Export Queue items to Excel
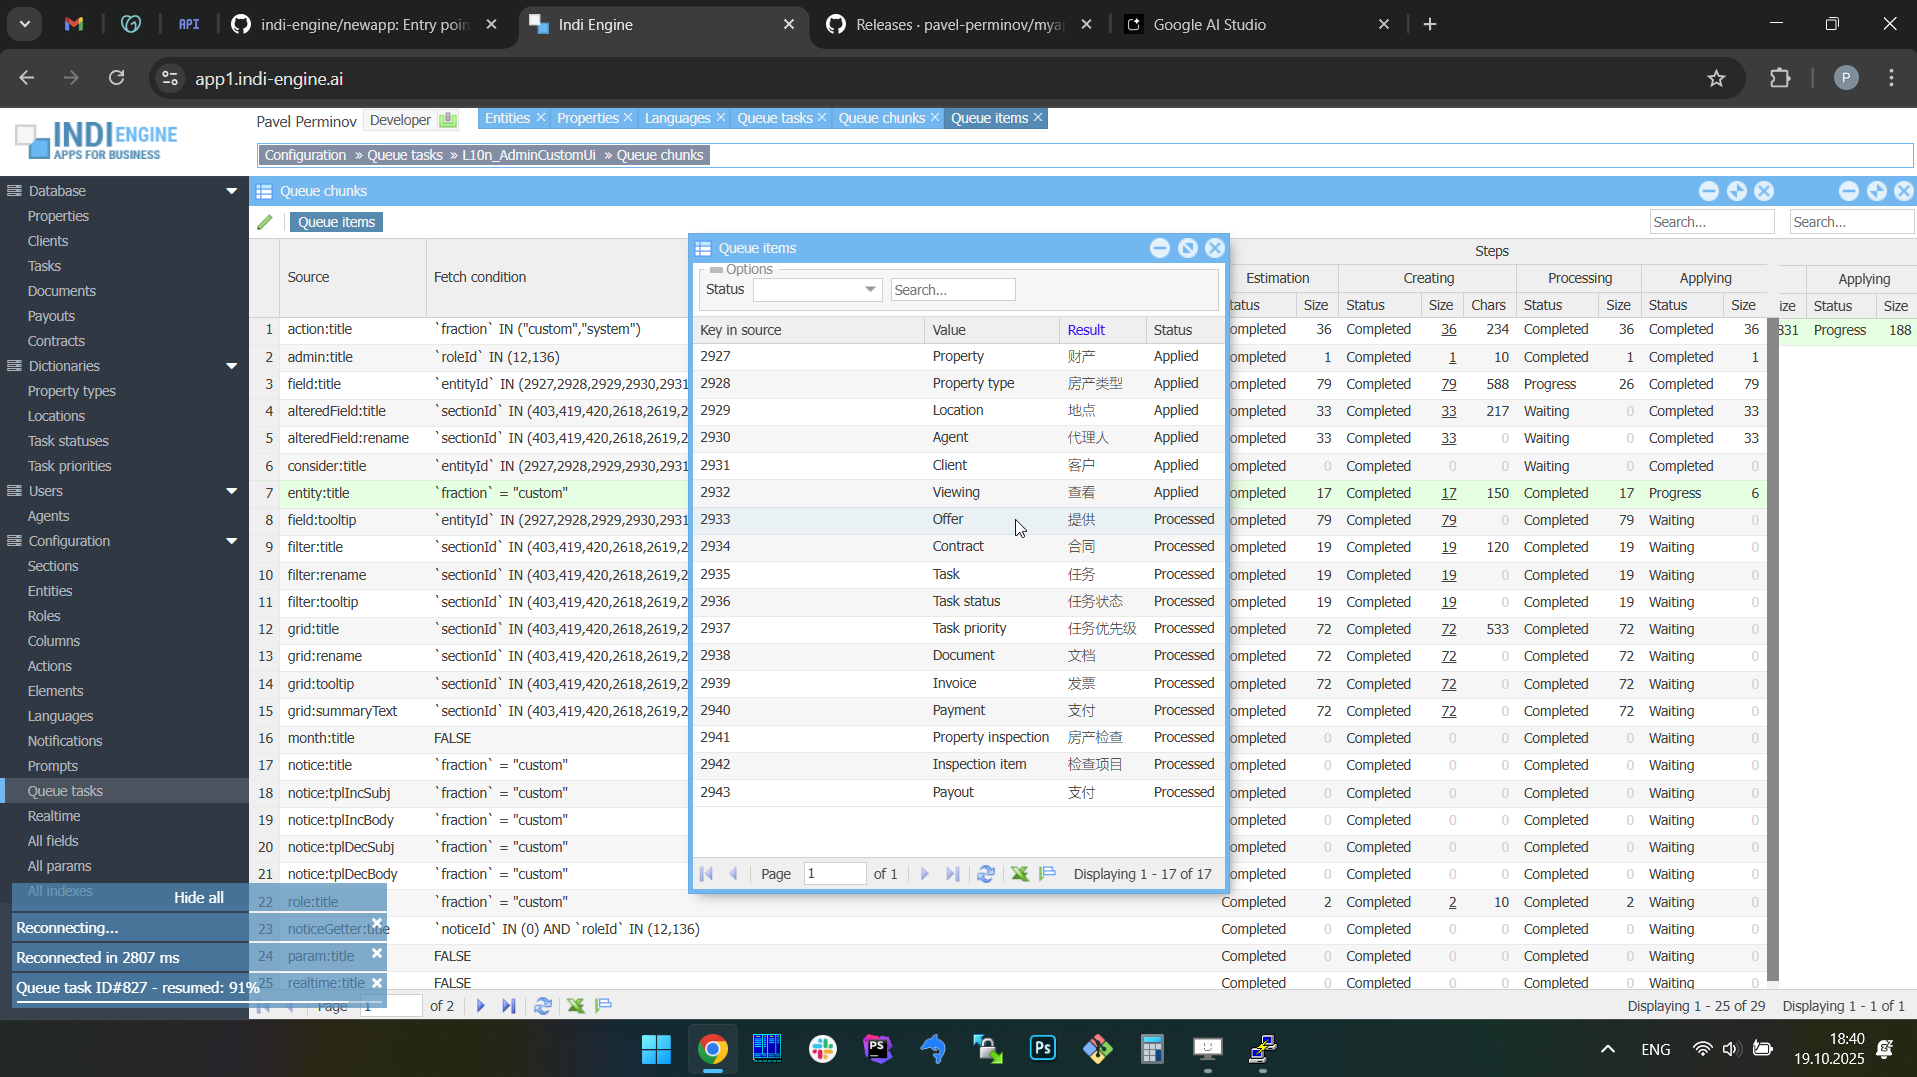Screen dimensions: 1917x1077 [1019, 874]
